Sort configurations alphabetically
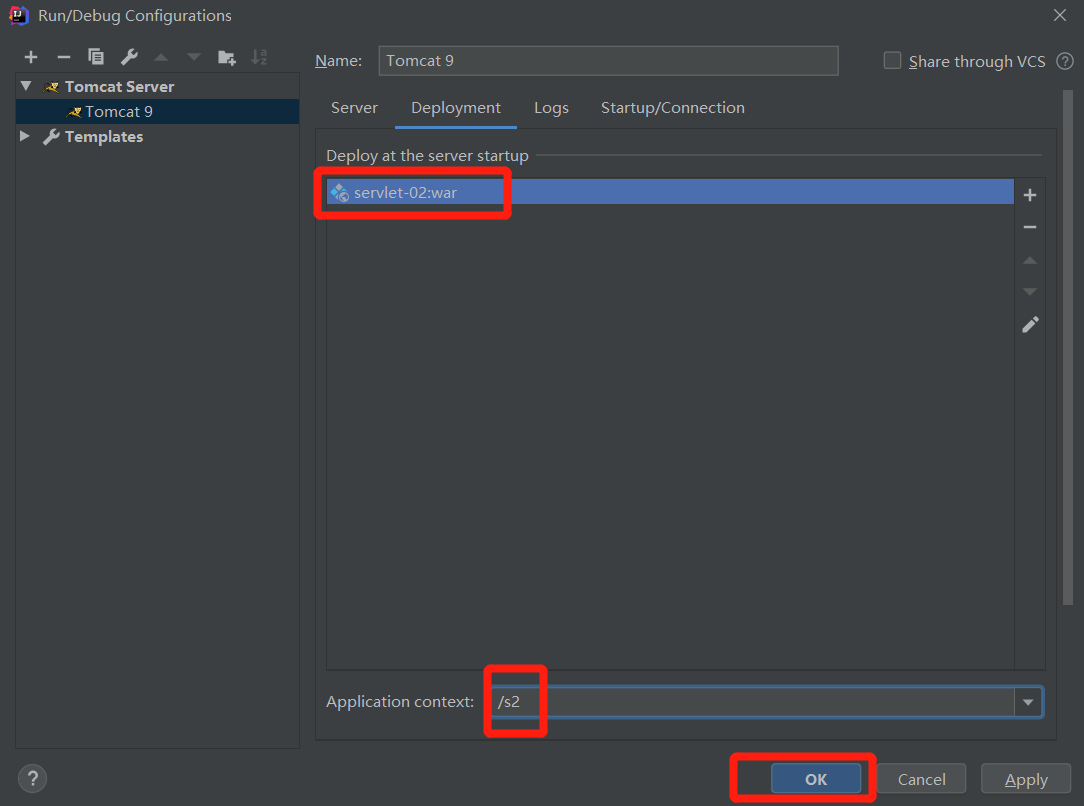Screen dimensions: 1084x806 click(x=259, y=57)
